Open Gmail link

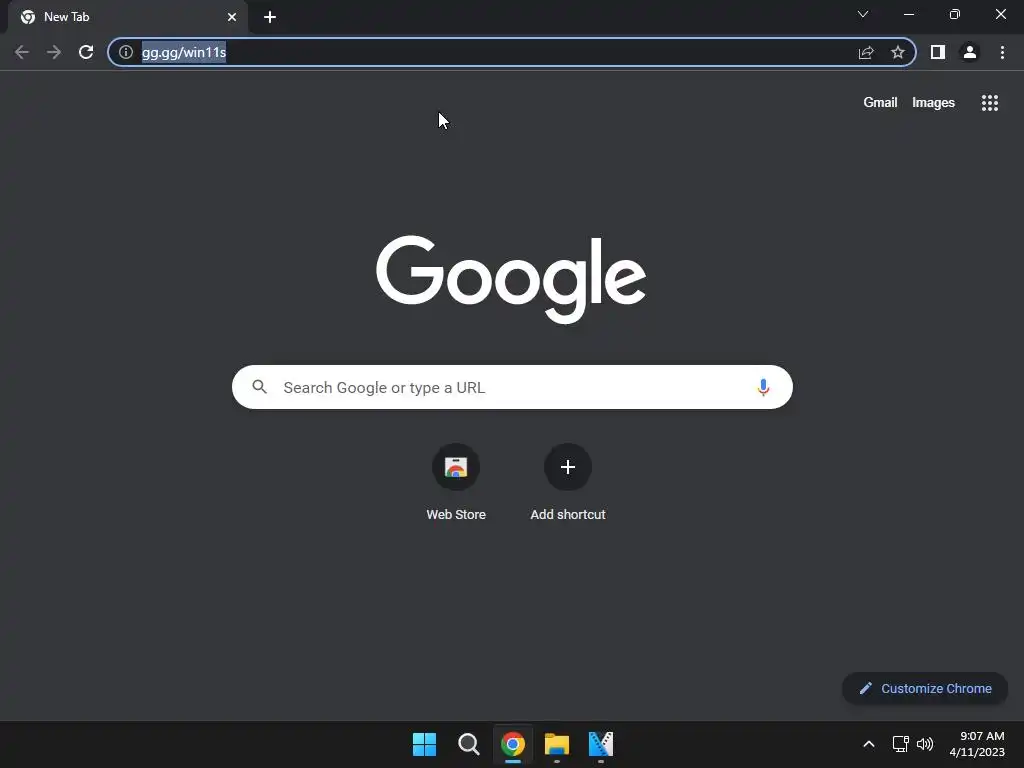tap(880, 103)
